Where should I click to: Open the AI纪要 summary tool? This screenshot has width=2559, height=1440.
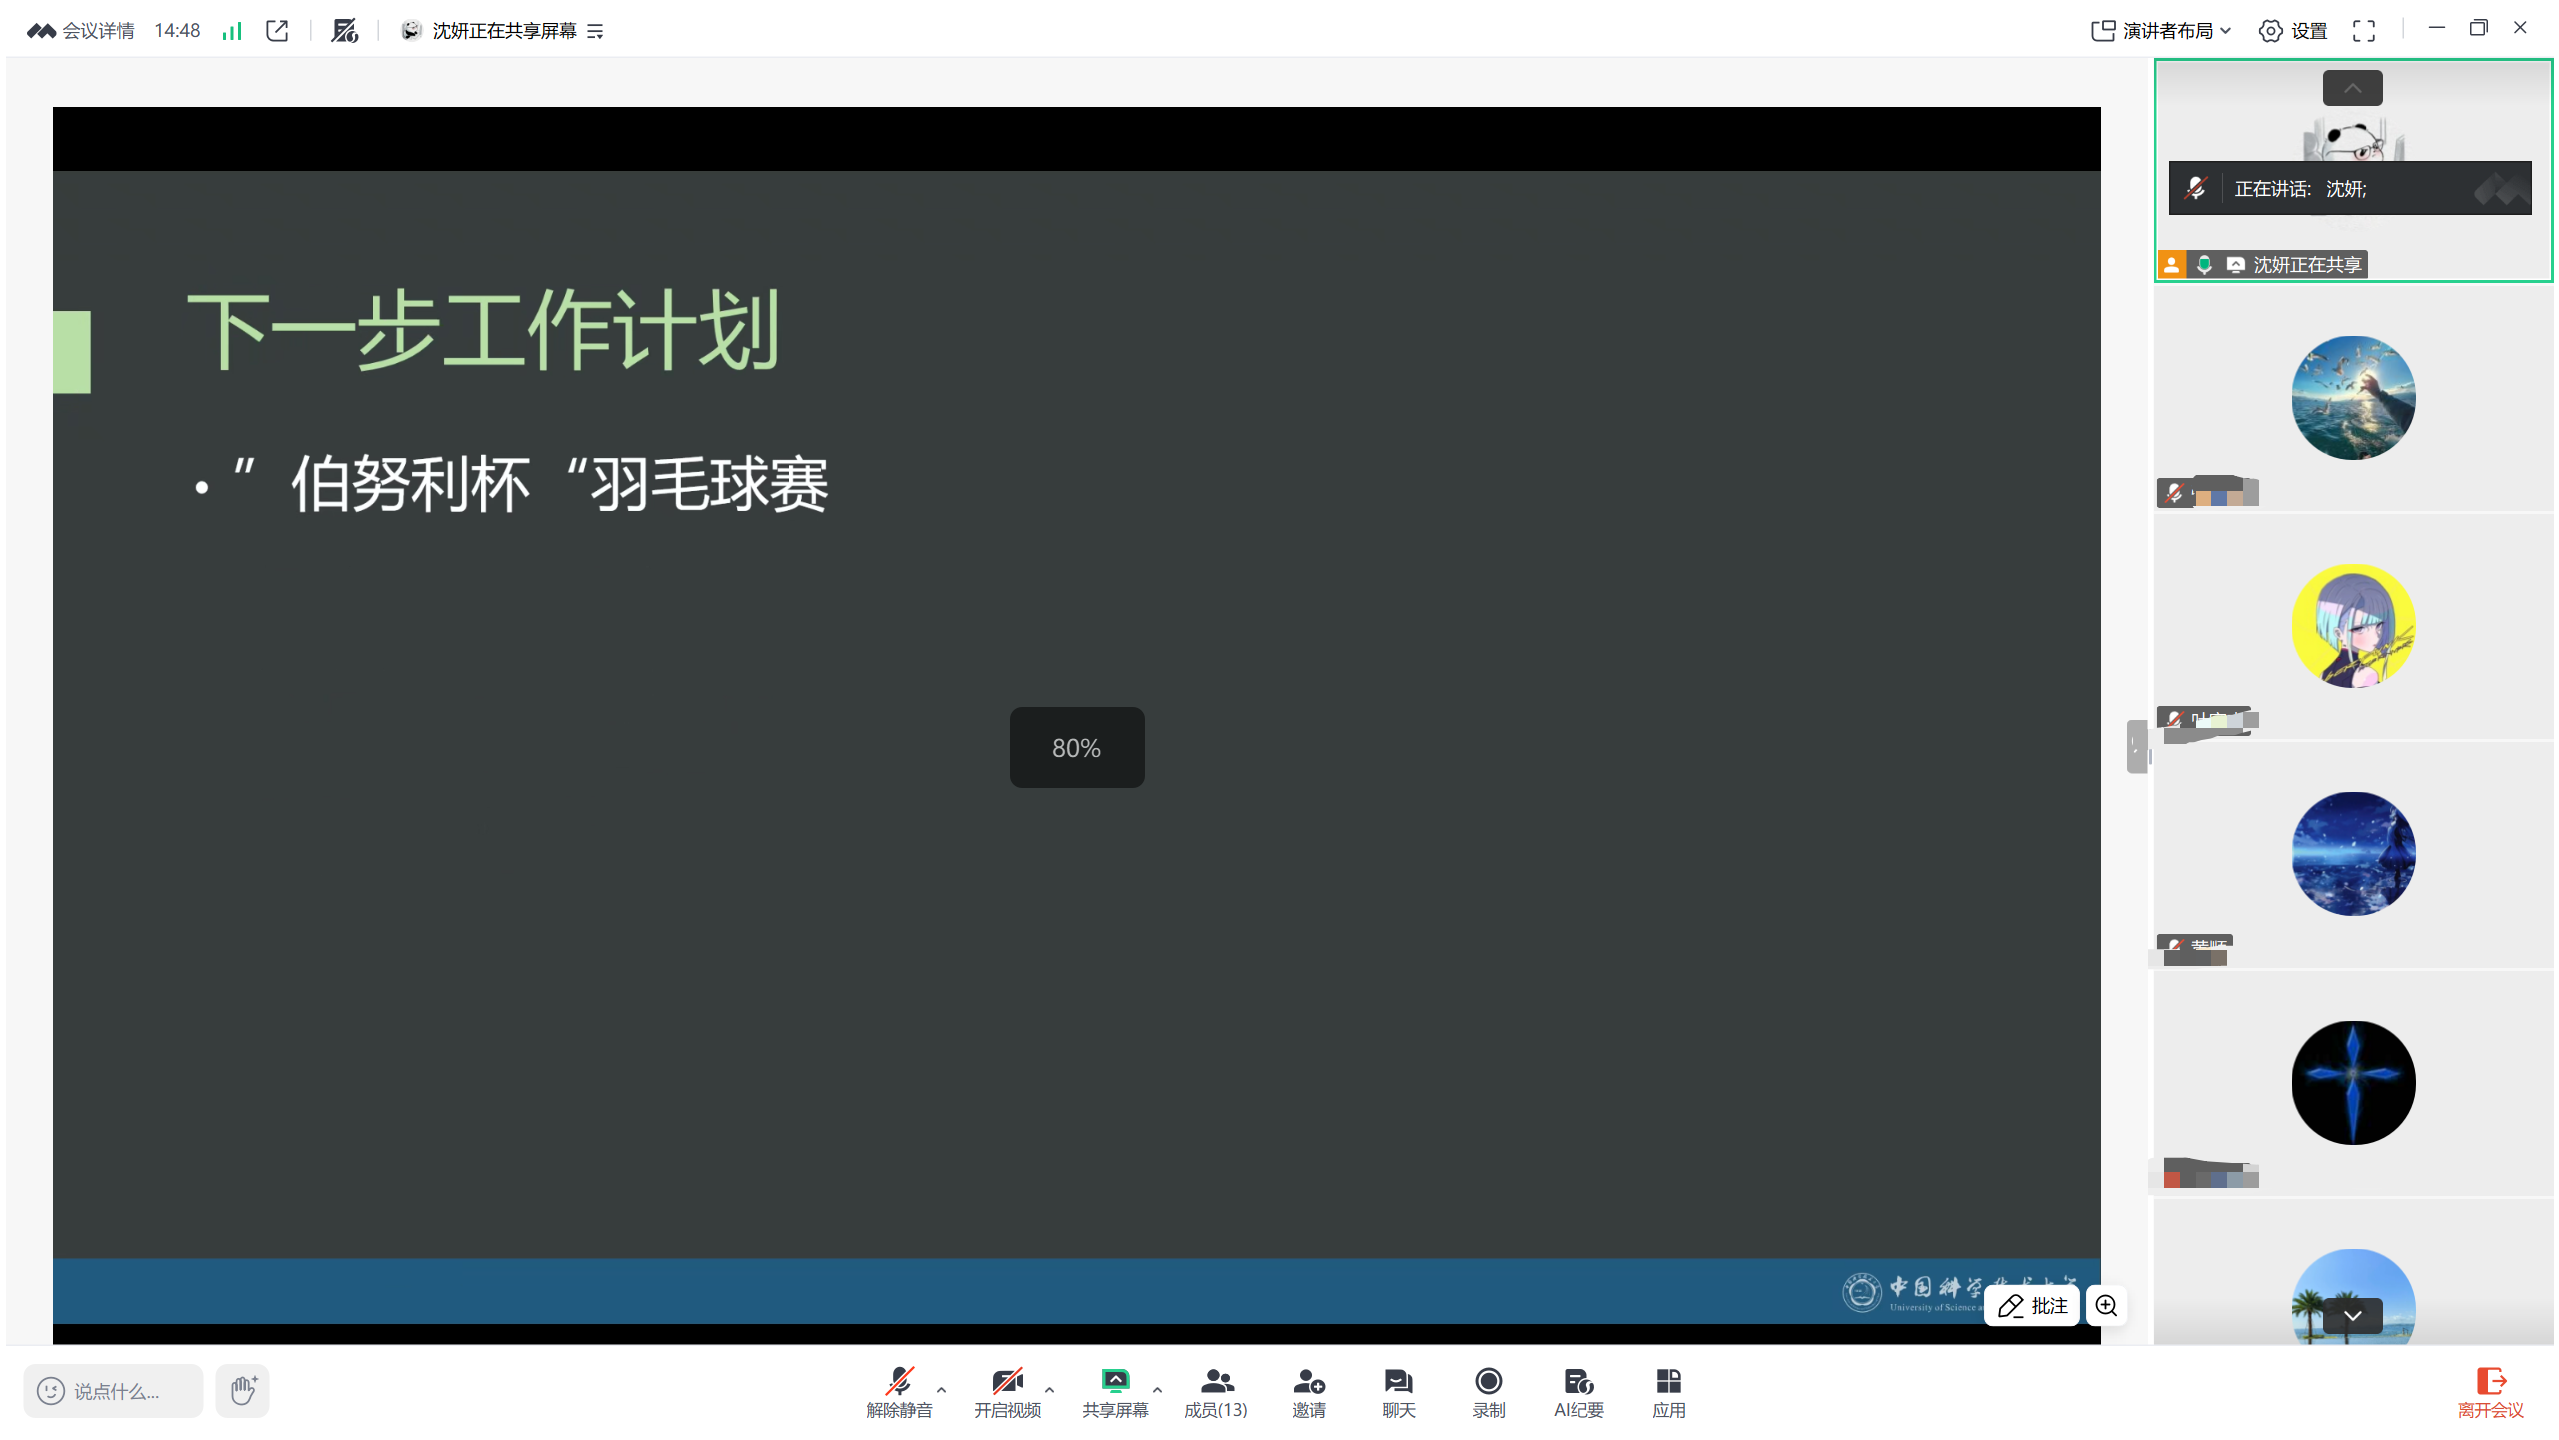pyautogui.click(x=1578, y=1392)
